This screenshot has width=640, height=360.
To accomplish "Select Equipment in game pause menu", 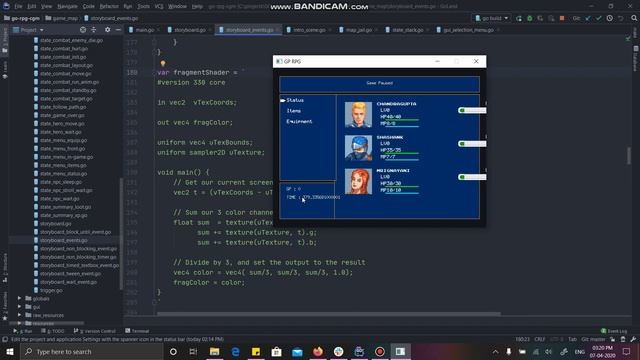I will click(x=299, y=121).
